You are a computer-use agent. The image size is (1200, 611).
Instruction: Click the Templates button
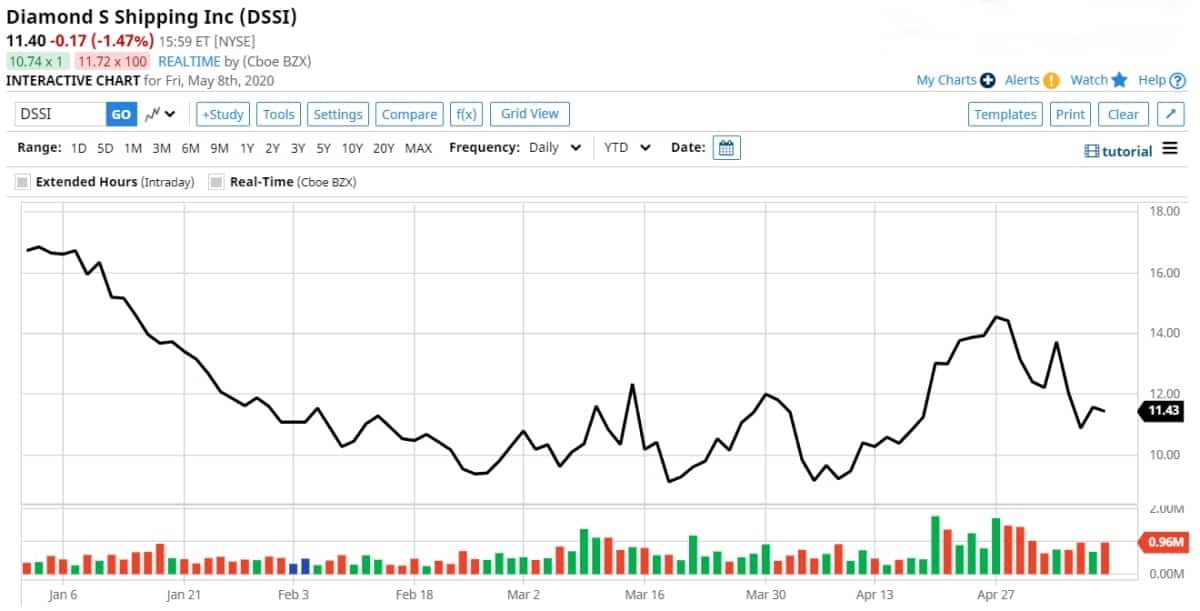click(x=1005, y=114)
